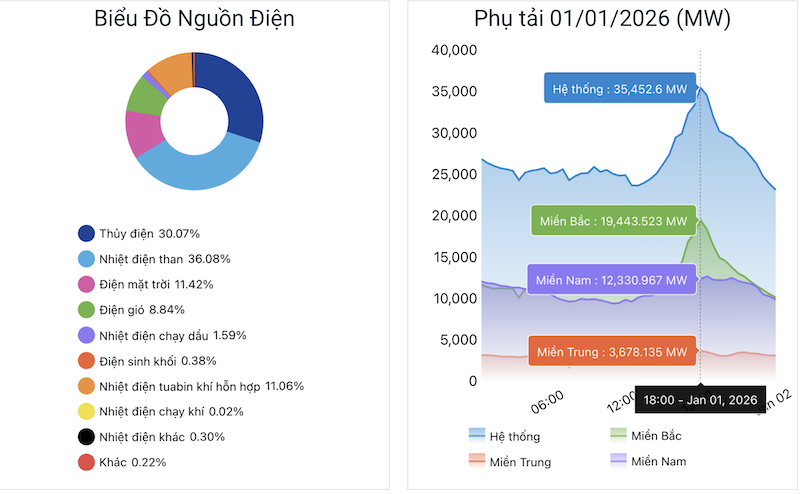Screen dimensions: 800x494
Task: Click Nhiệt điện tuabin khí hỗn hợp dot
Action: 87,386
